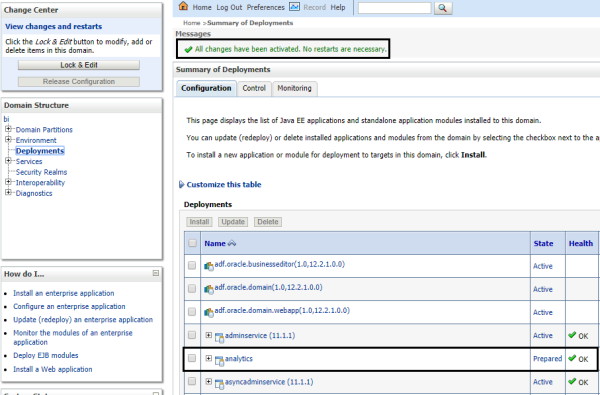
Task: Click the Home house icon
Action: (x=184, y=6)
